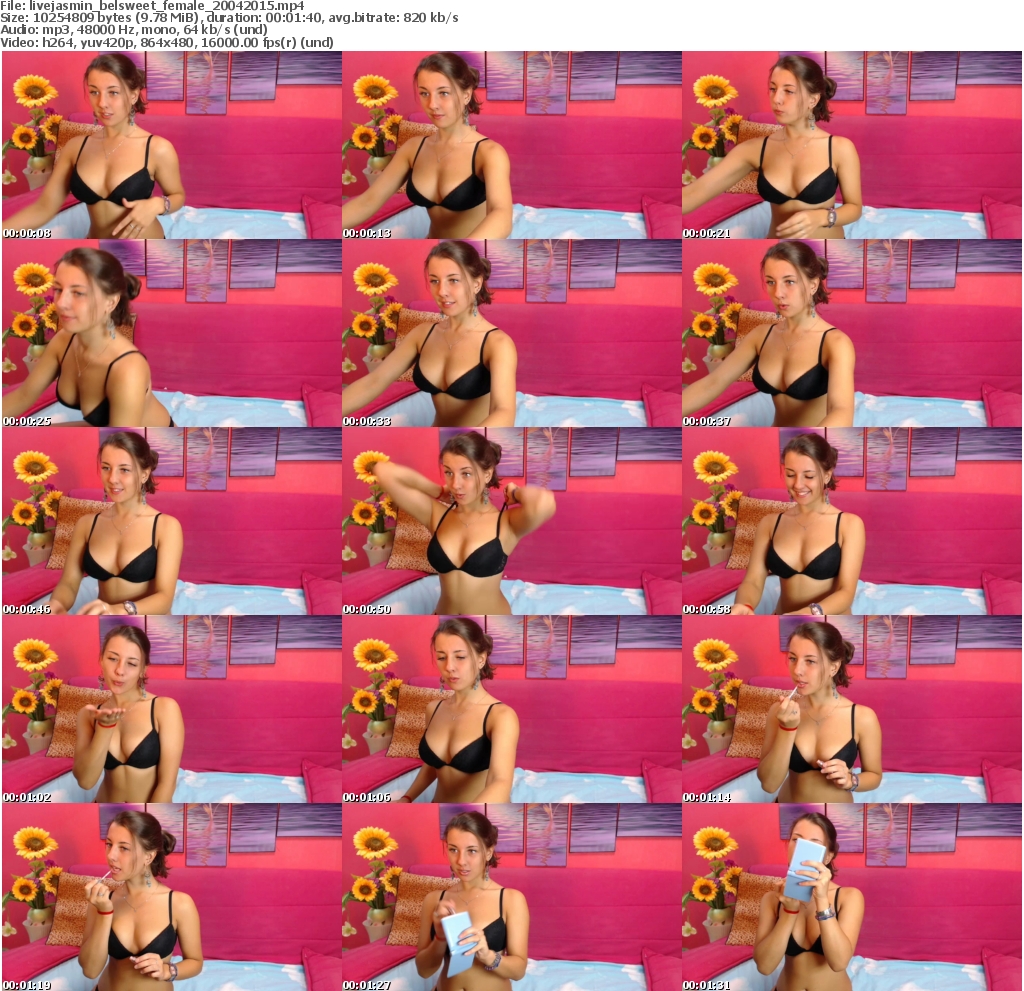View the thumbnail frame stamped 00:01:02
Viewport: 1024px width, 991px height.
[172, 709]
